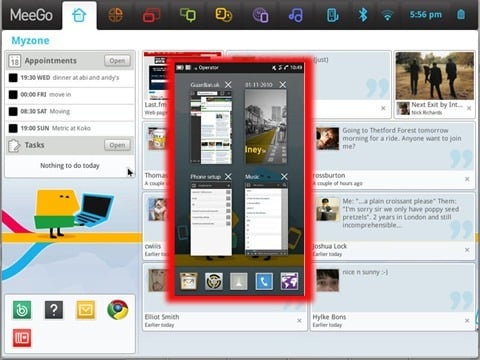Click rossburton's avatar picture
The width and height of the screenshot is (480, 360).
click(x=327, y=138)
